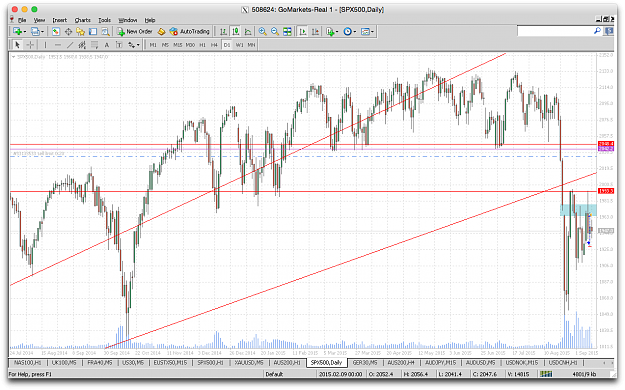Expand the Profiles dropdown arrow
The image size is (625, 390).
click(43, 32)
